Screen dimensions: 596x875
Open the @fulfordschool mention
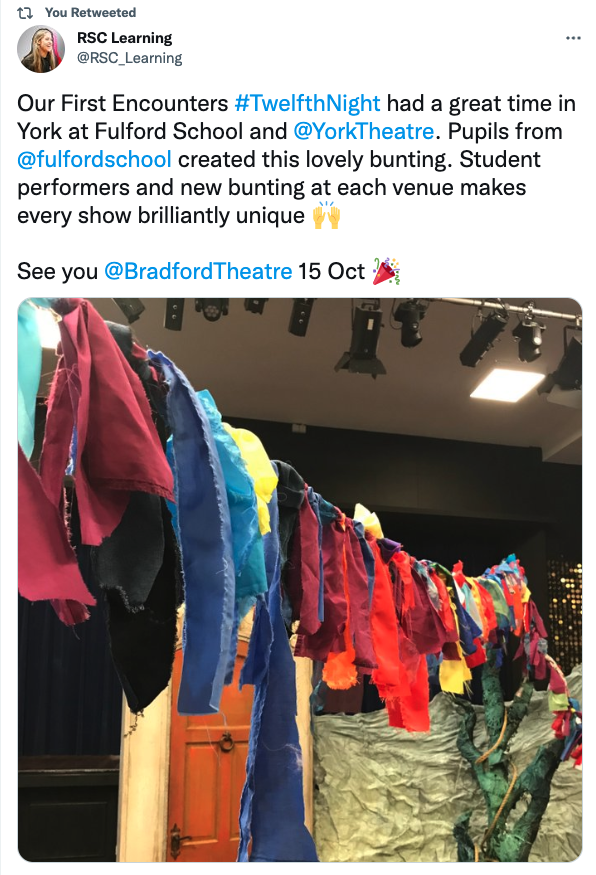click(x=94, y=160)
